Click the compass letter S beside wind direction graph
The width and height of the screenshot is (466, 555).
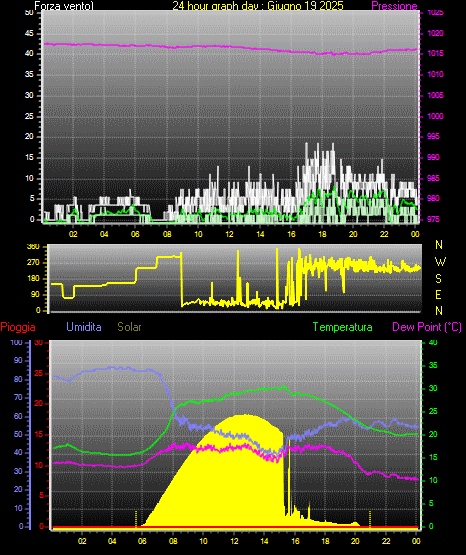click(438, 279)
